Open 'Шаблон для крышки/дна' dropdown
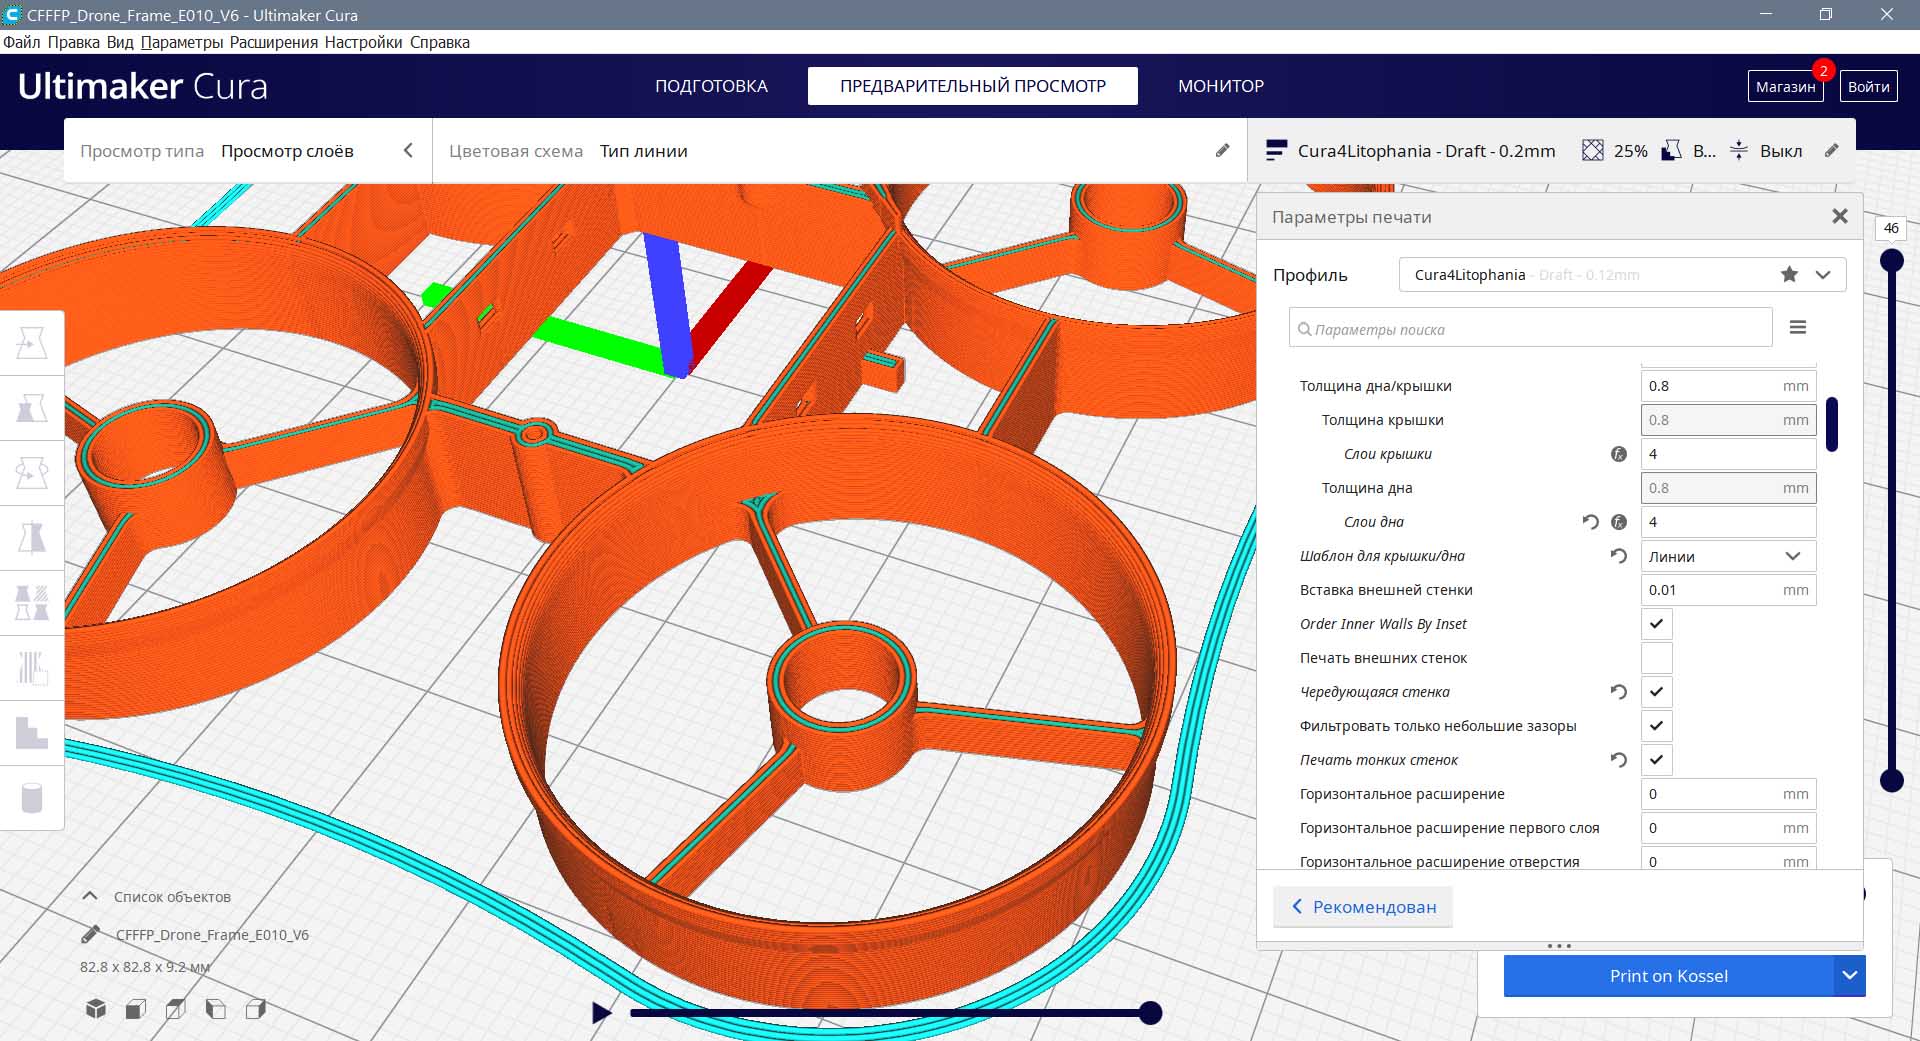The image size is (1920, 1041). click(1727, 556)
